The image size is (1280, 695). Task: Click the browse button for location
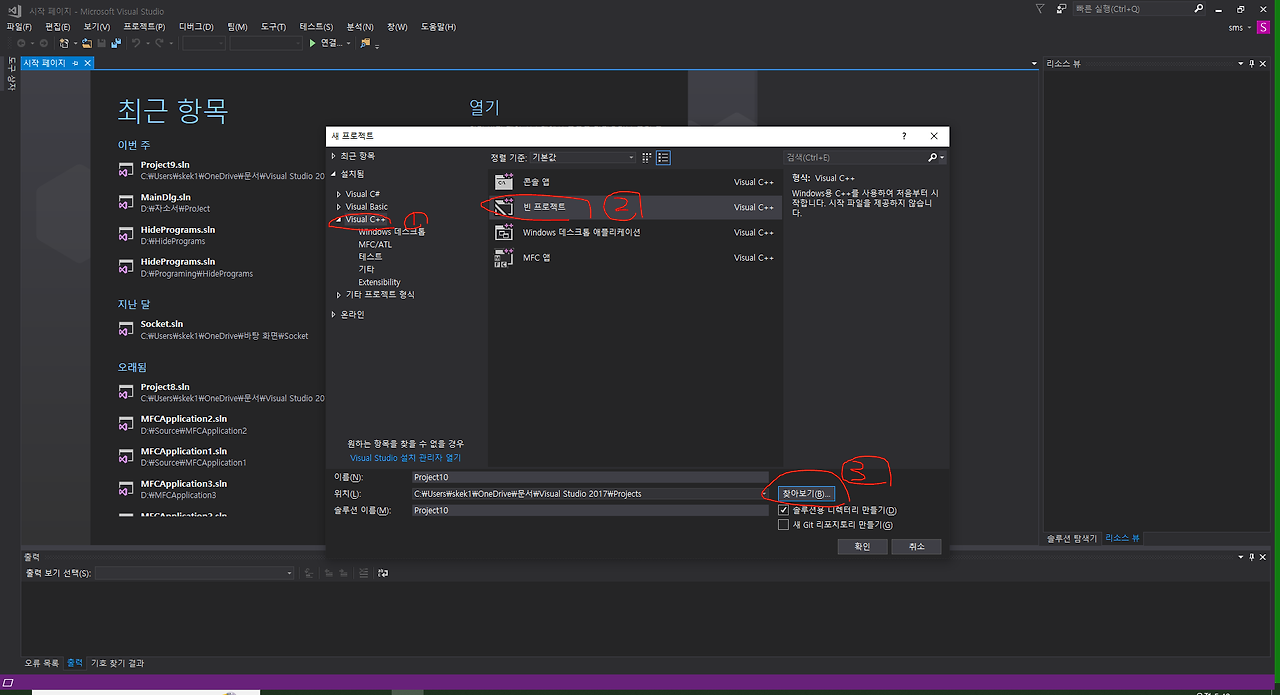[806, 494]
